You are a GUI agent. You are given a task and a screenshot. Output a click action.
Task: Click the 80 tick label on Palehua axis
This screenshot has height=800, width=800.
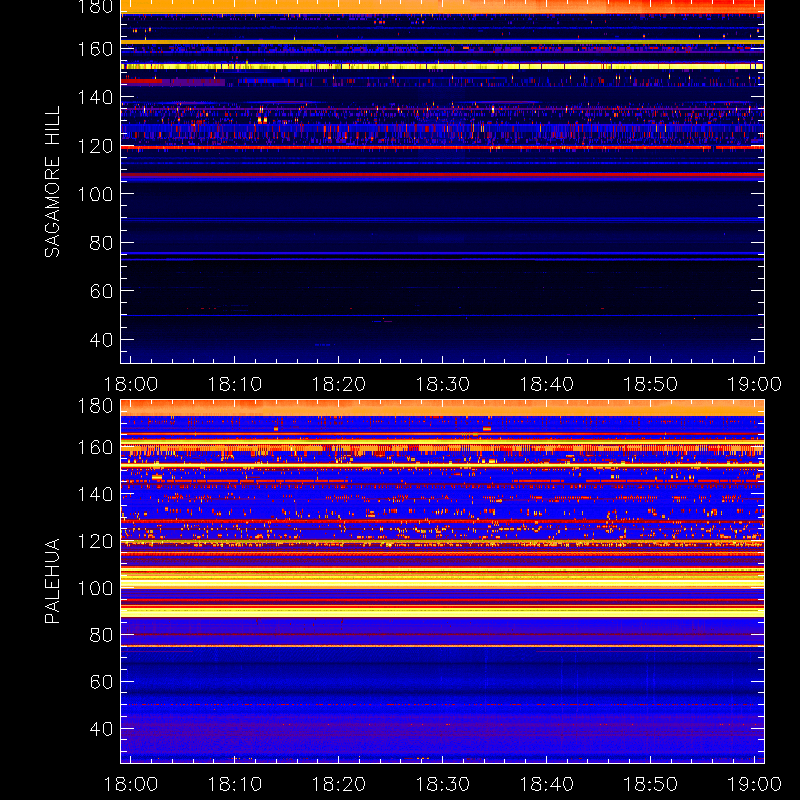tap(101, 635)
